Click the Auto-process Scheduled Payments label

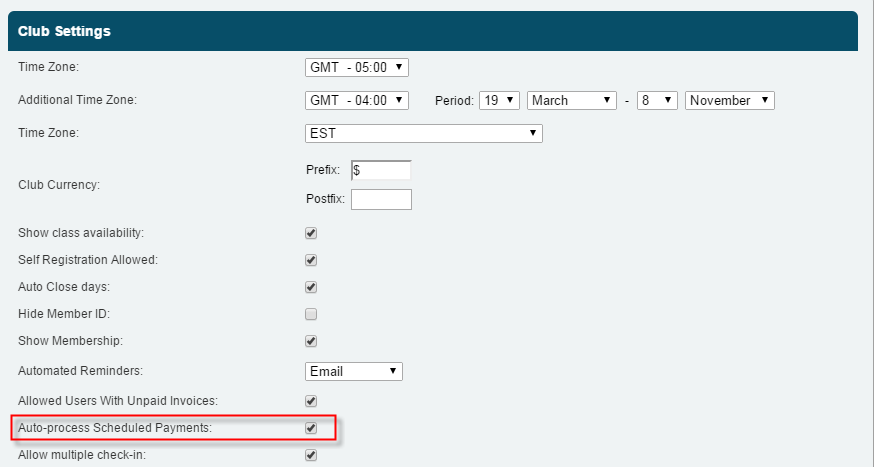115,428
